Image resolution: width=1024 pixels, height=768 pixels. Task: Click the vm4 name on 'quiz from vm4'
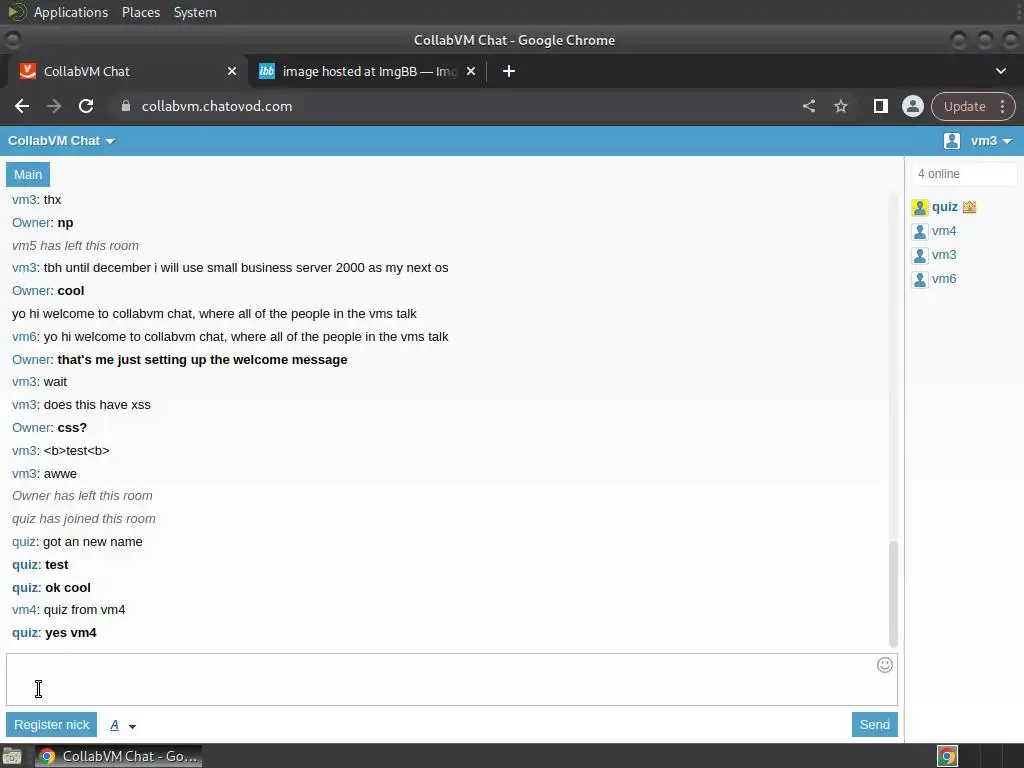coord(24,610)
